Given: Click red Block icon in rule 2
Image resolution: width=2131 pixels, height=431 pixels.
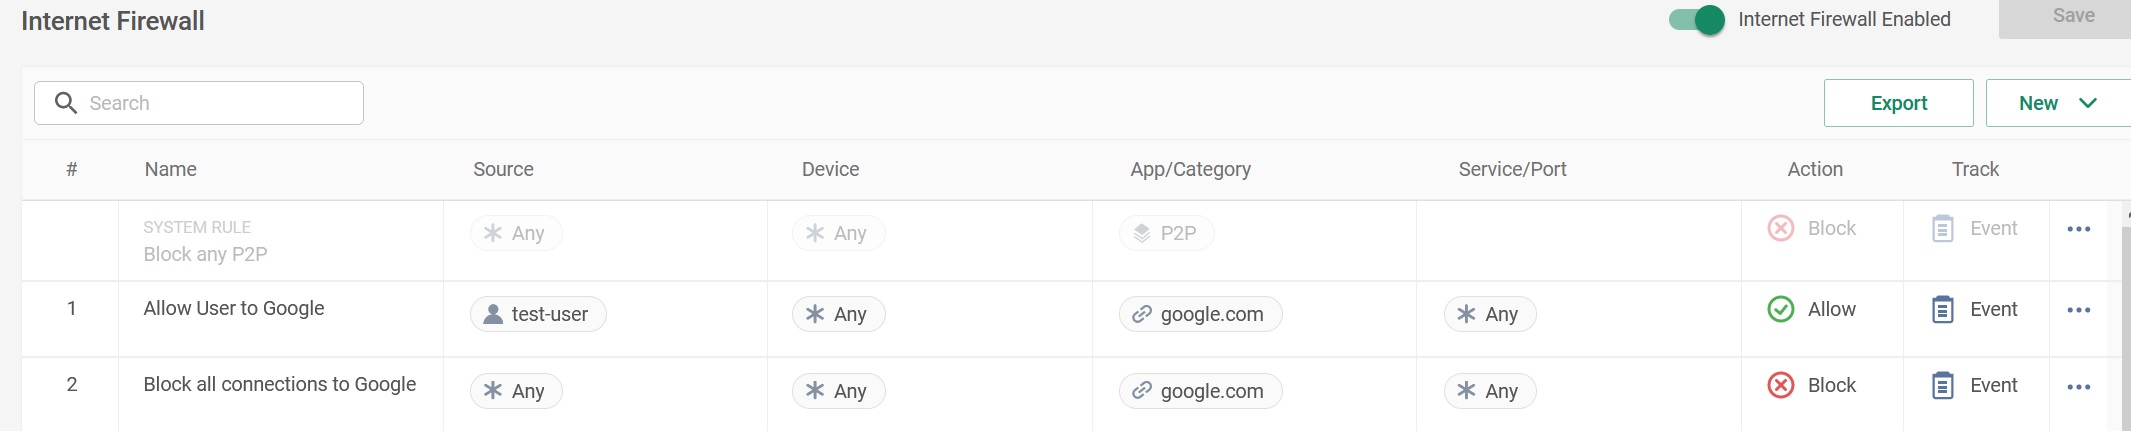Looking at the screenshot, I should [1781, 385].
